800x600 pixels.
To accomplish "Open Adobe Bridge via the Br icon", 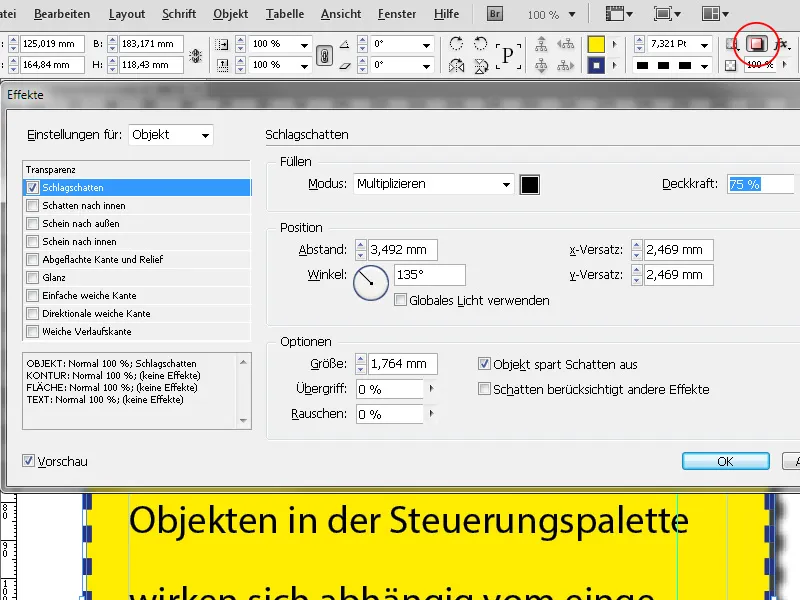I will coord(494,14).
